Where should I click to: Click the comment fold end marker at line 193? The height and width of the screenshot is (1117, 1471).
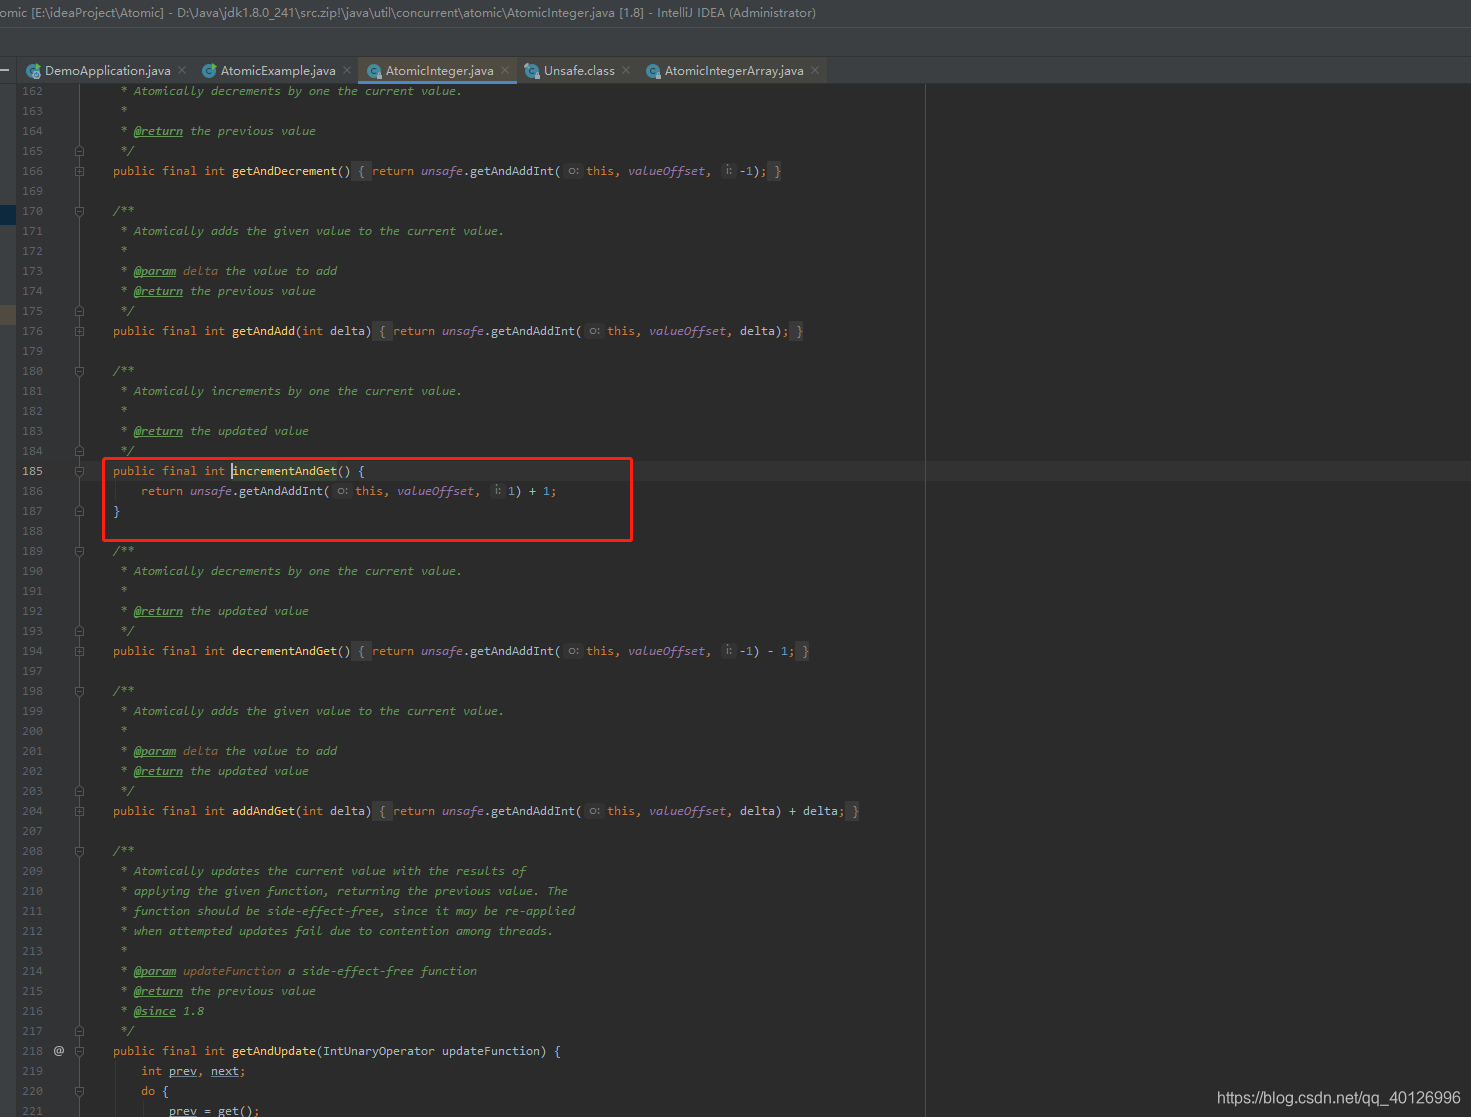pos(79,631)
